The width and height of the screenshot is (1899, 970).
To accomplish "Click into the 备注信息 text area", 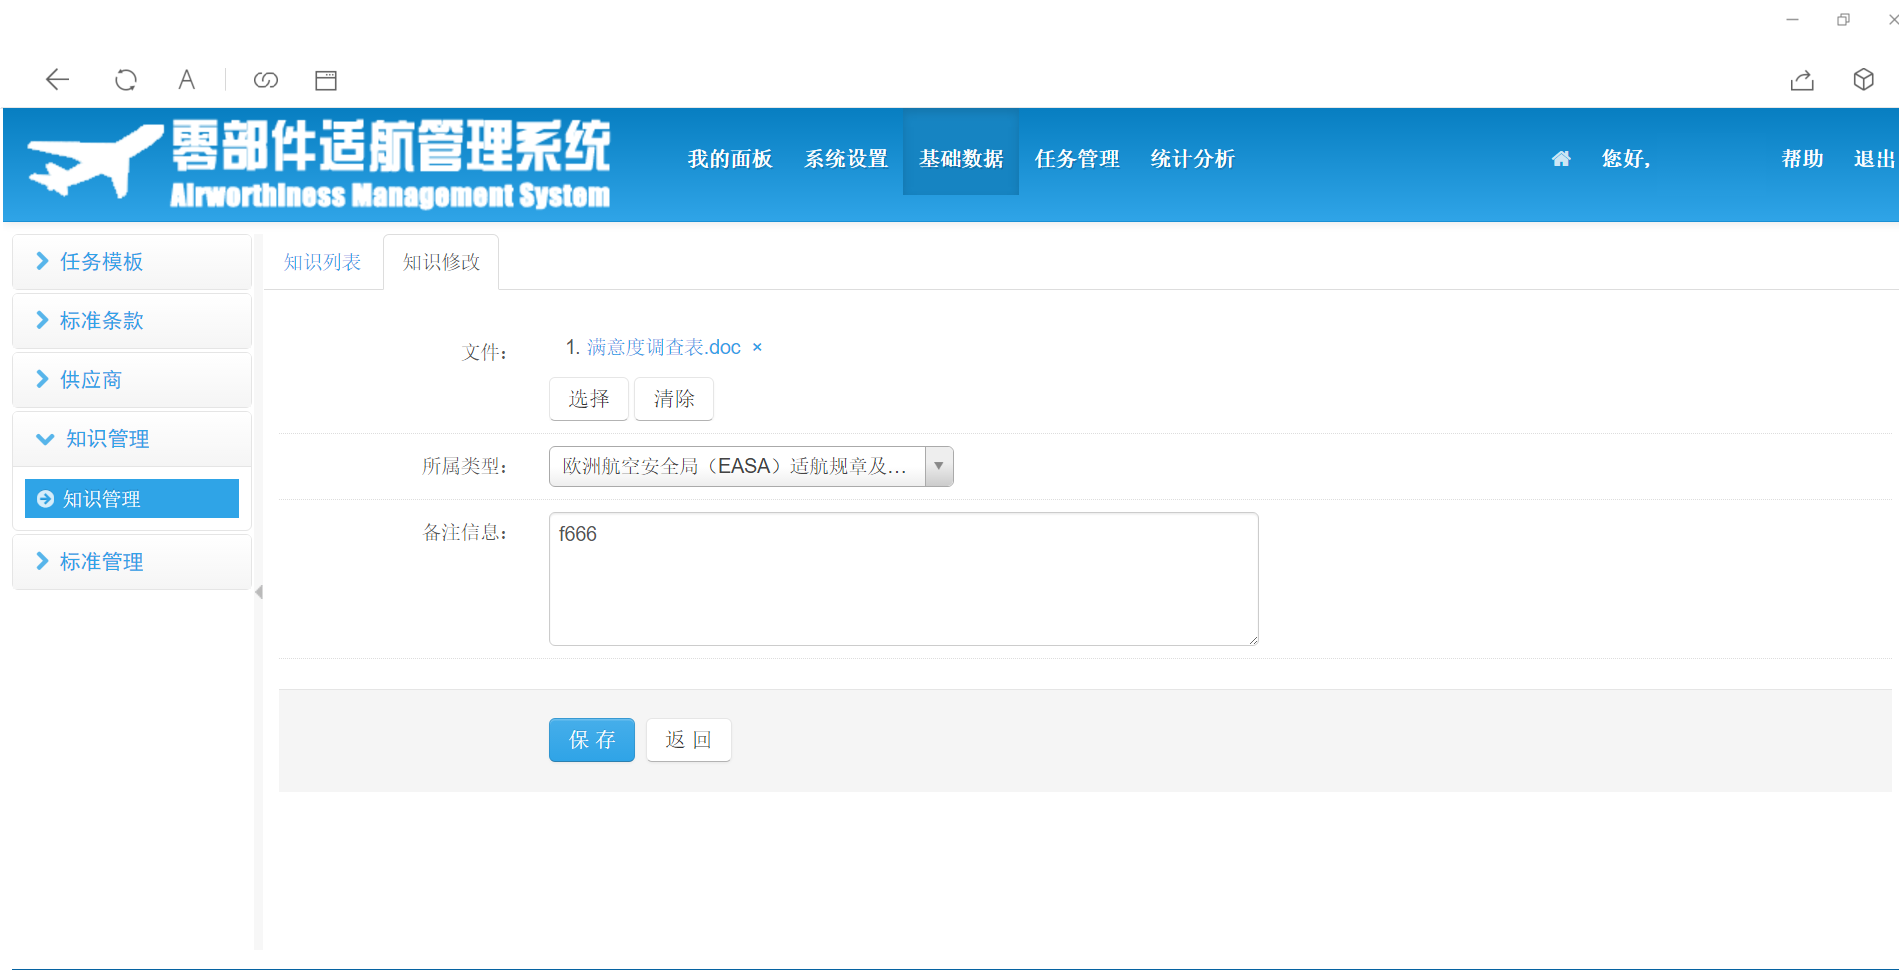I will [x=904, y=579].
